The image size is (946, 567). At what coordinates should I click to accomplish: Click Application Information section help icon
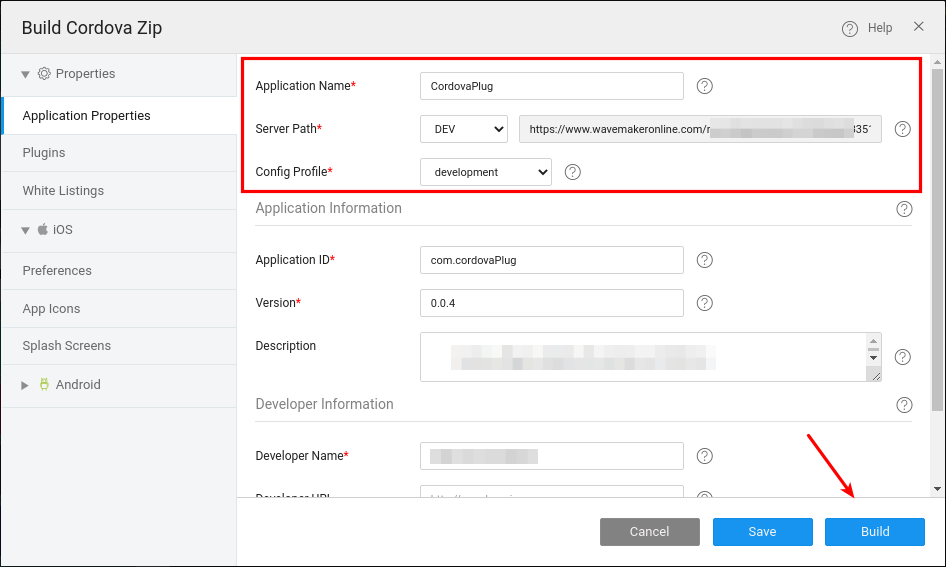[904, 209]
